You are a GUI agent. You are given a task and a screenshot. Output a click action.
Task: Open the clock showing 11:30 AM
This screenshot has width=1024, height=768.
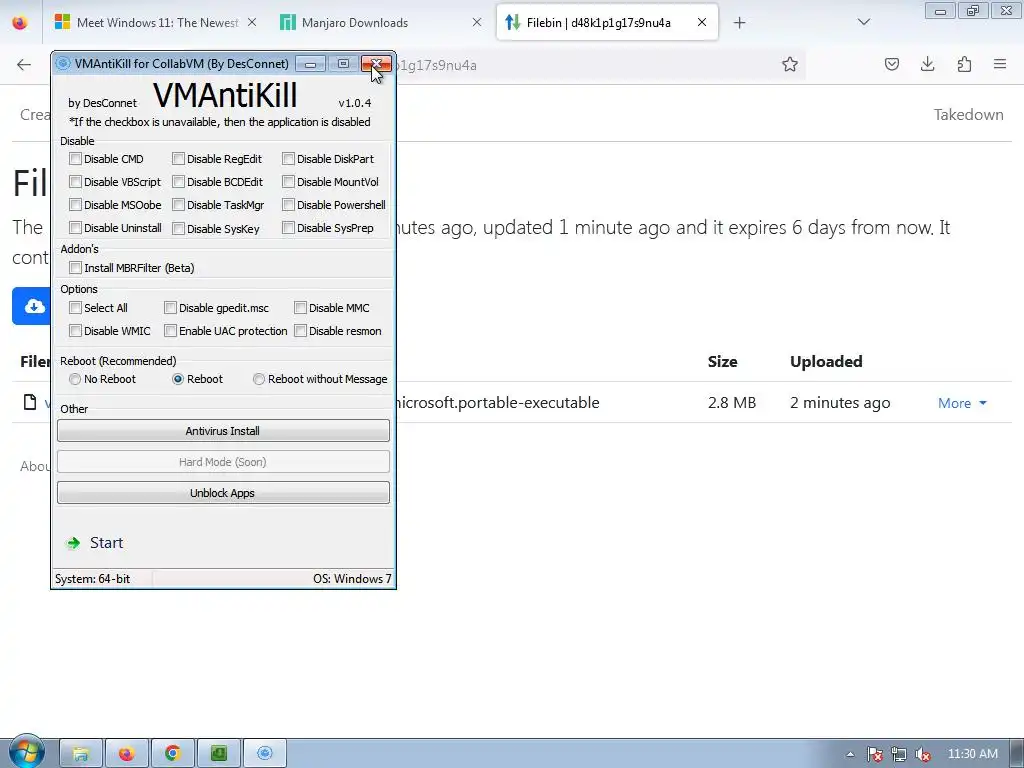tap(972, 754)
